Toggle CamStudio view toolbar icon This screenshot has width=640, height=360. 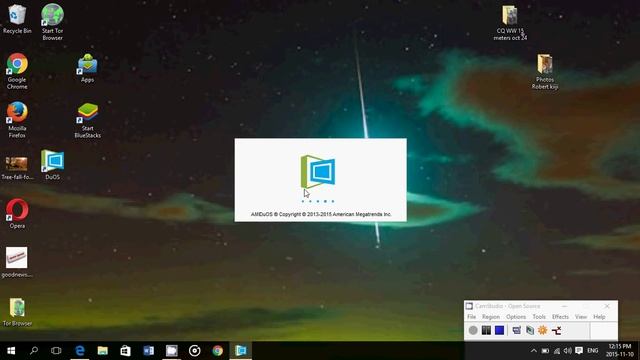pos(516,330)
